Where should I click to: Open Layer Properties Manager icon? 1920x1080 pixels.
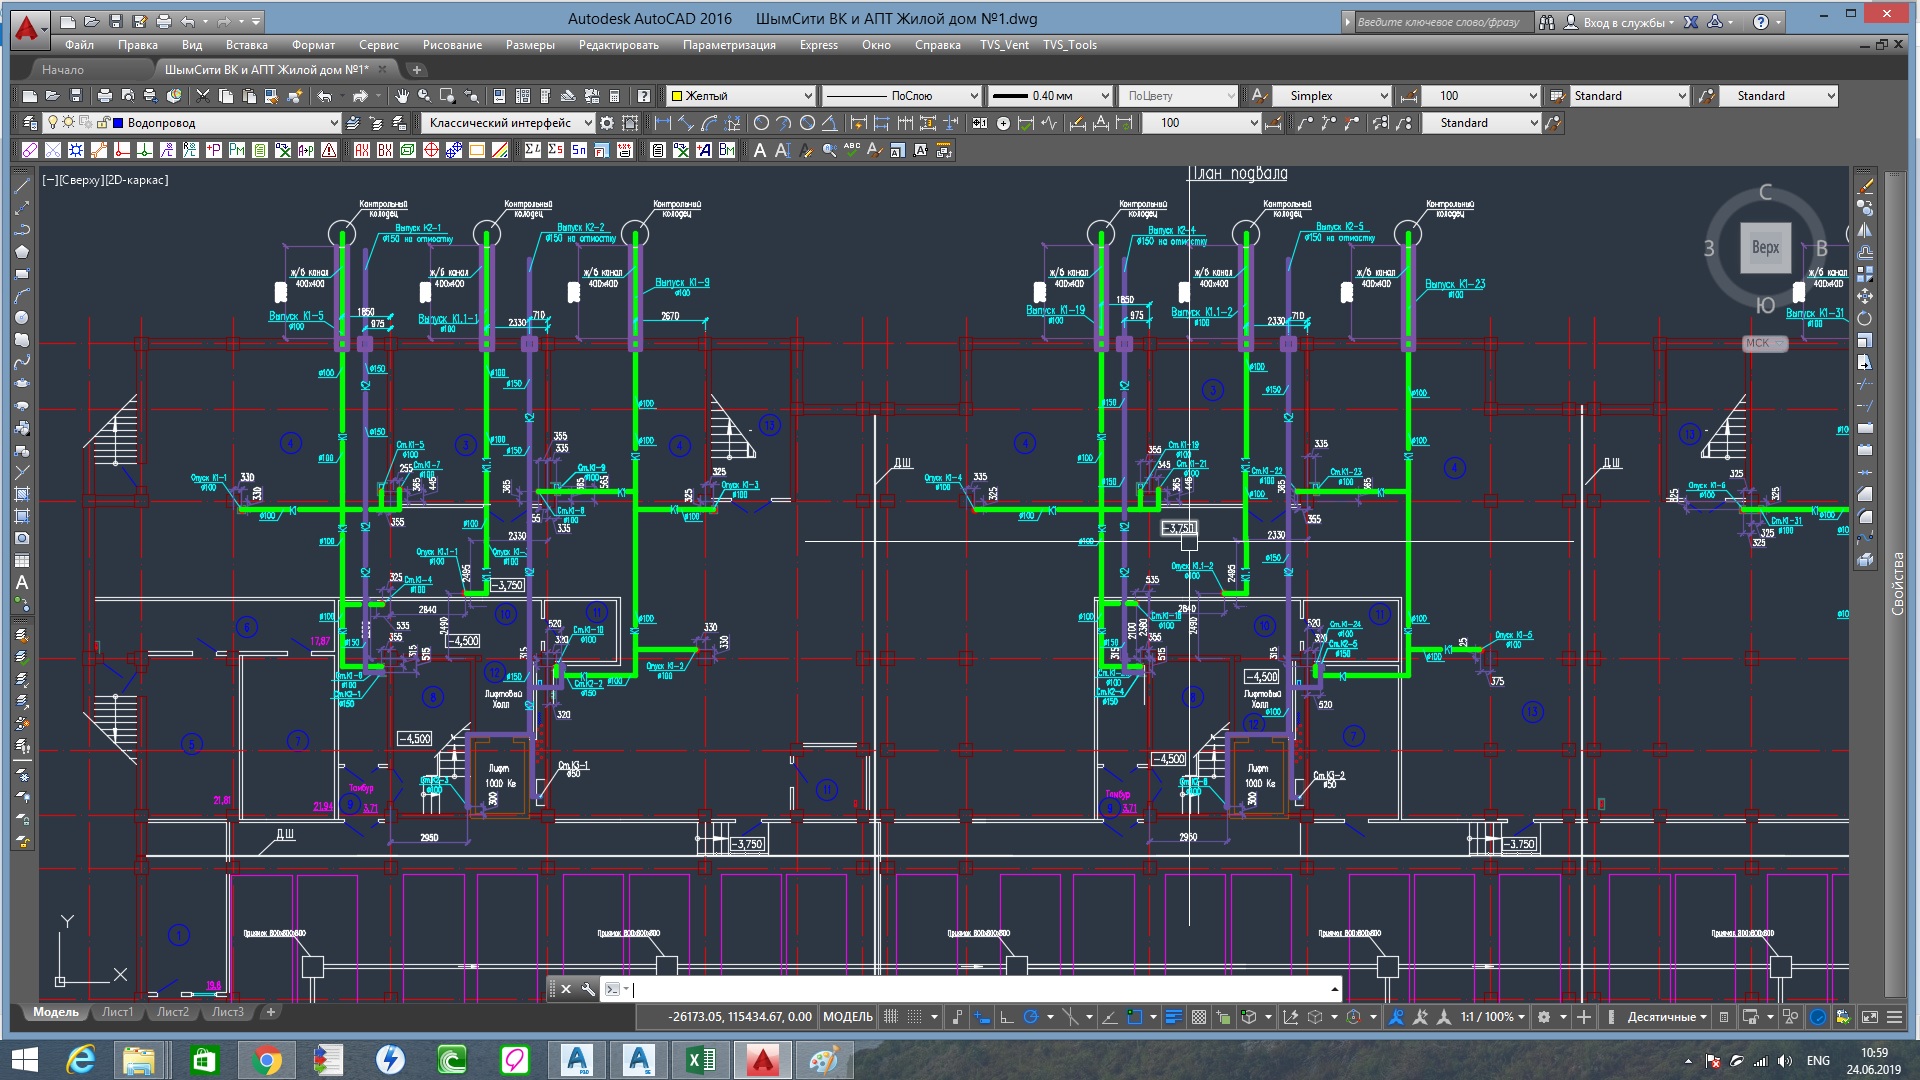(x=29, y=123)
